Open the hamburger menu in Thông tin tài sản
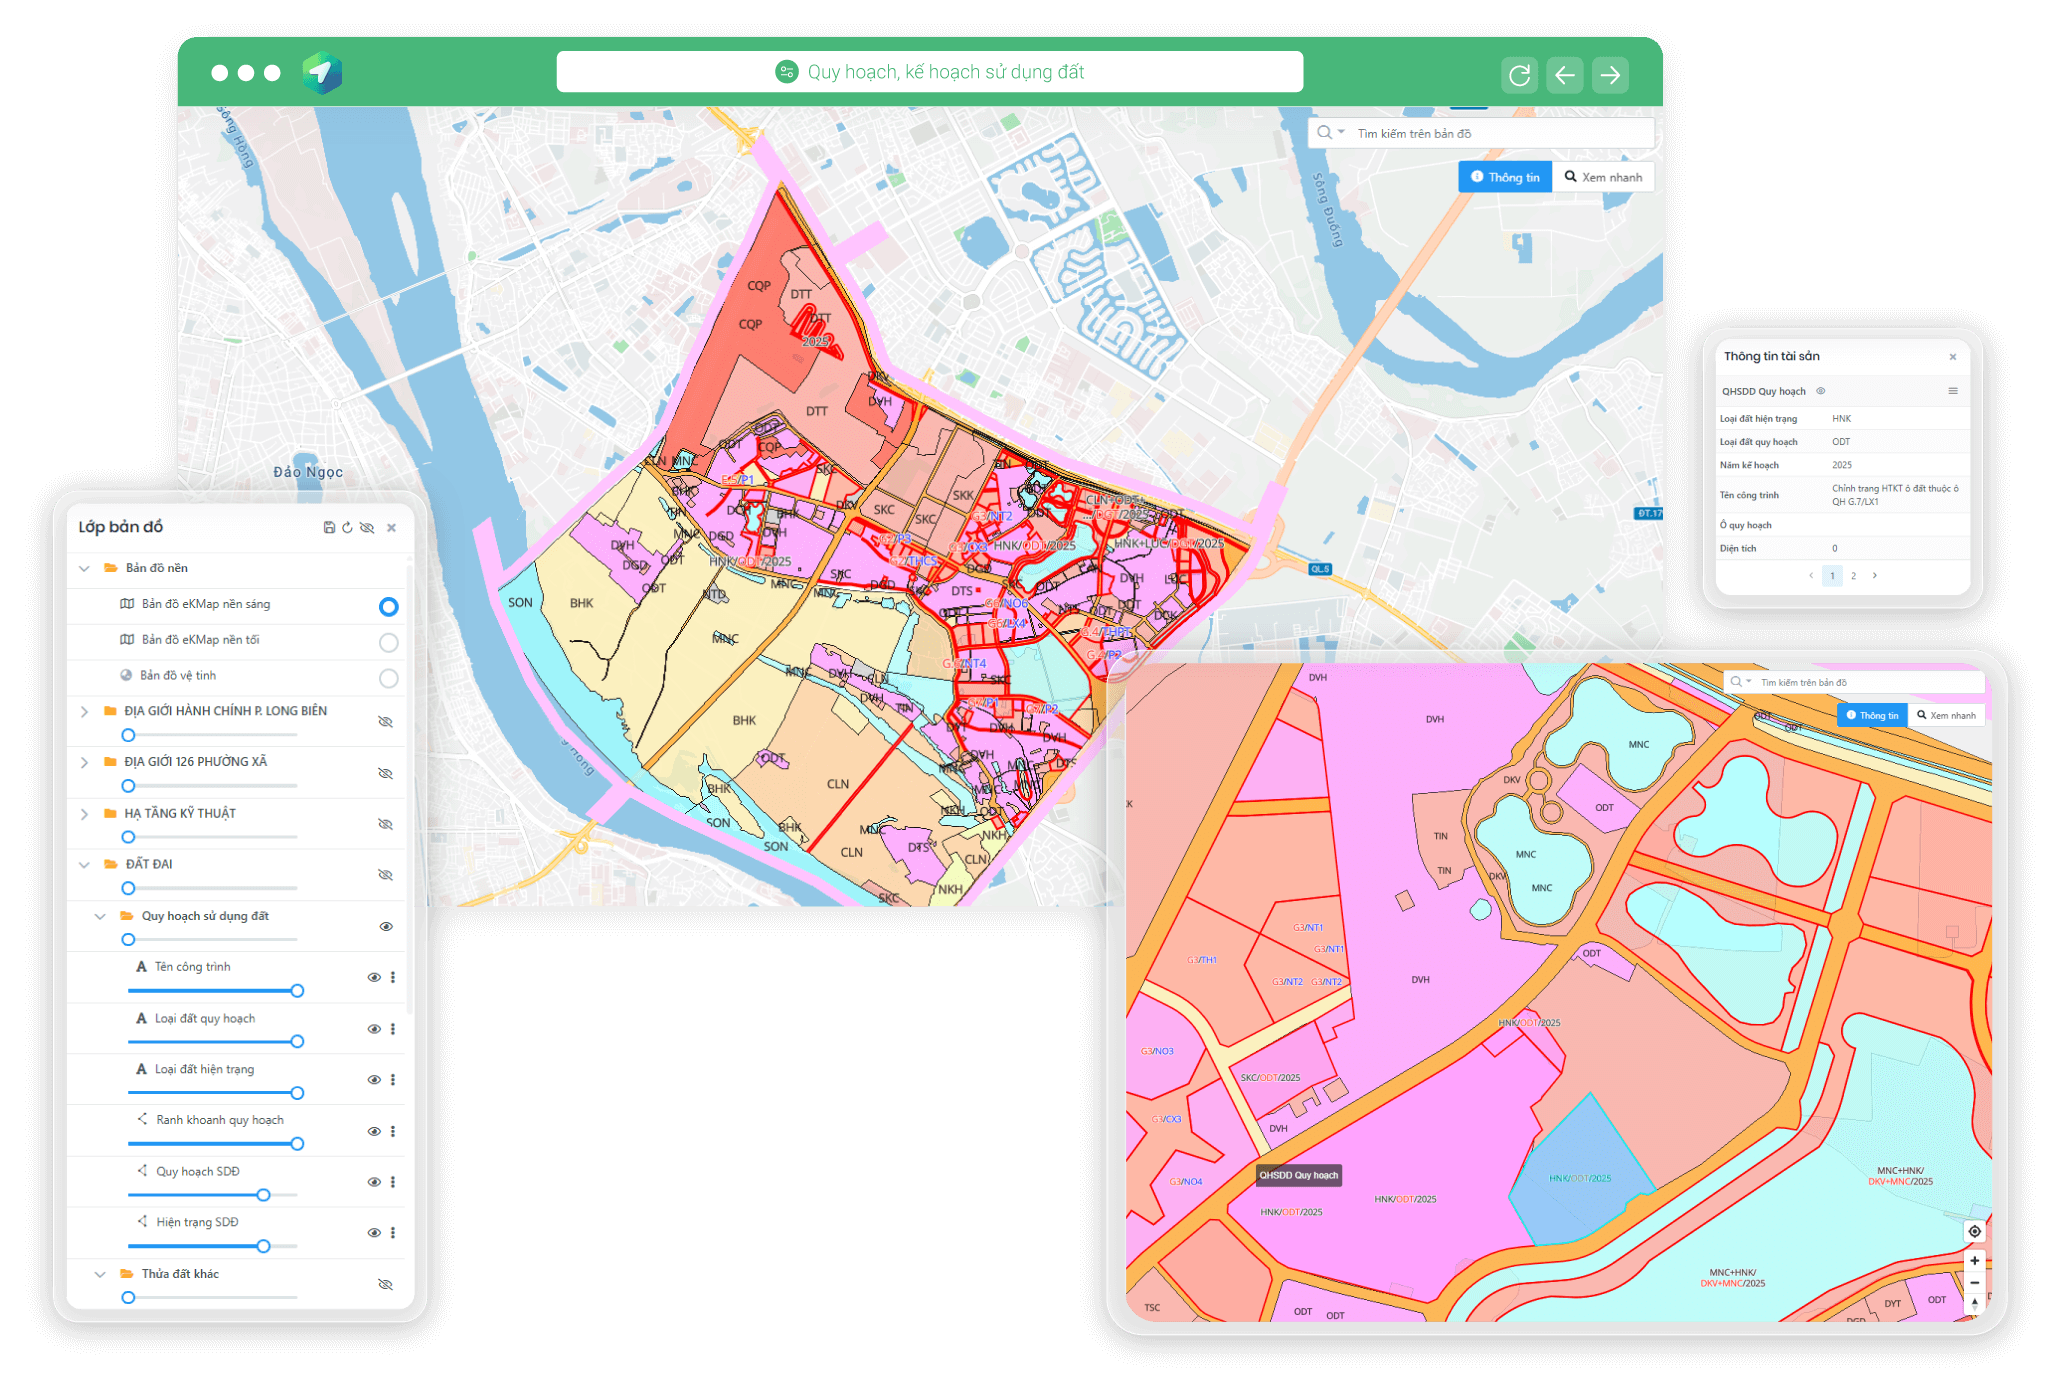This screenshot has width=2063, height=1396. (x=1952, y=391)
